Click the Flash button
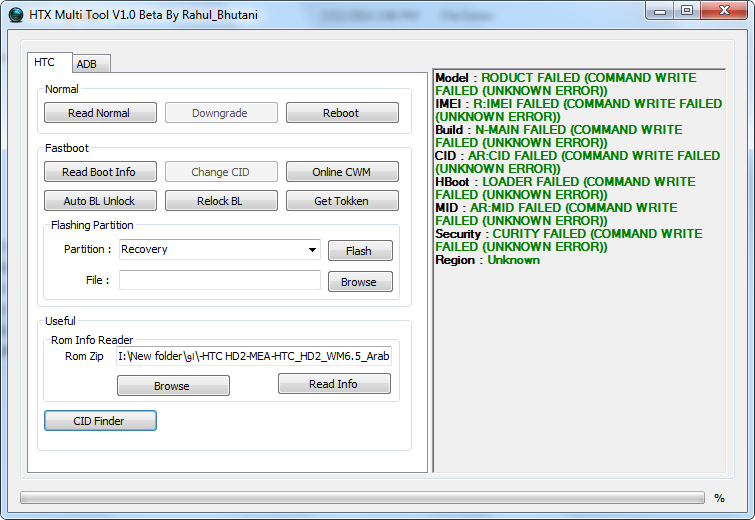The height and width of the screenshot is (520, 755). pos(360,251)
